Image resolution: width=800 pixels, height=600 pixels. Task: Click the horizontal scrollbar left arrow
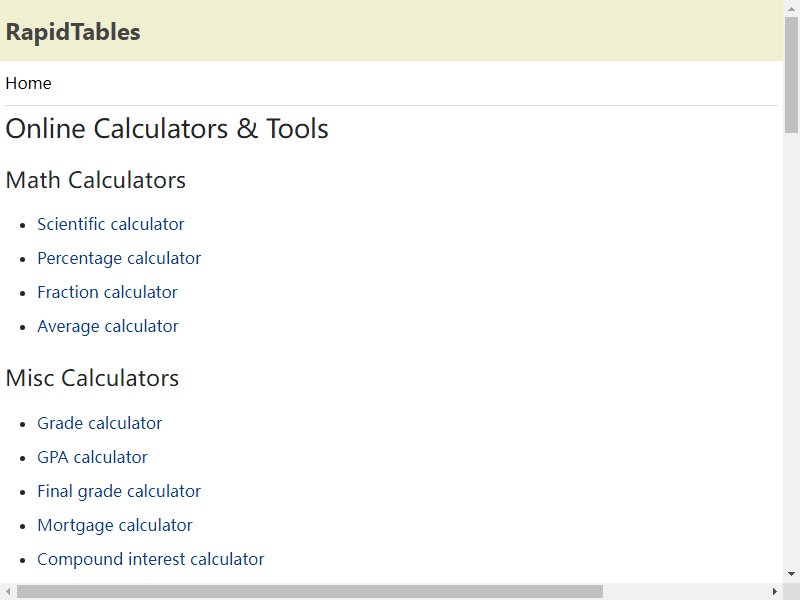pos(8,591)
